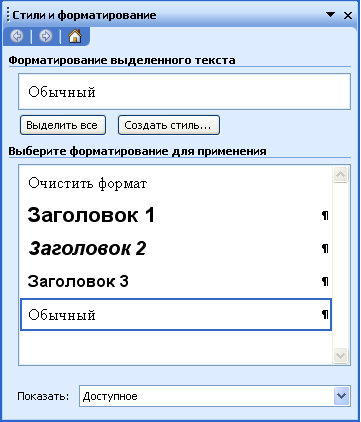Close the Стили и форматирование pane
Viewport: 361px width, 422px height.
348,15
